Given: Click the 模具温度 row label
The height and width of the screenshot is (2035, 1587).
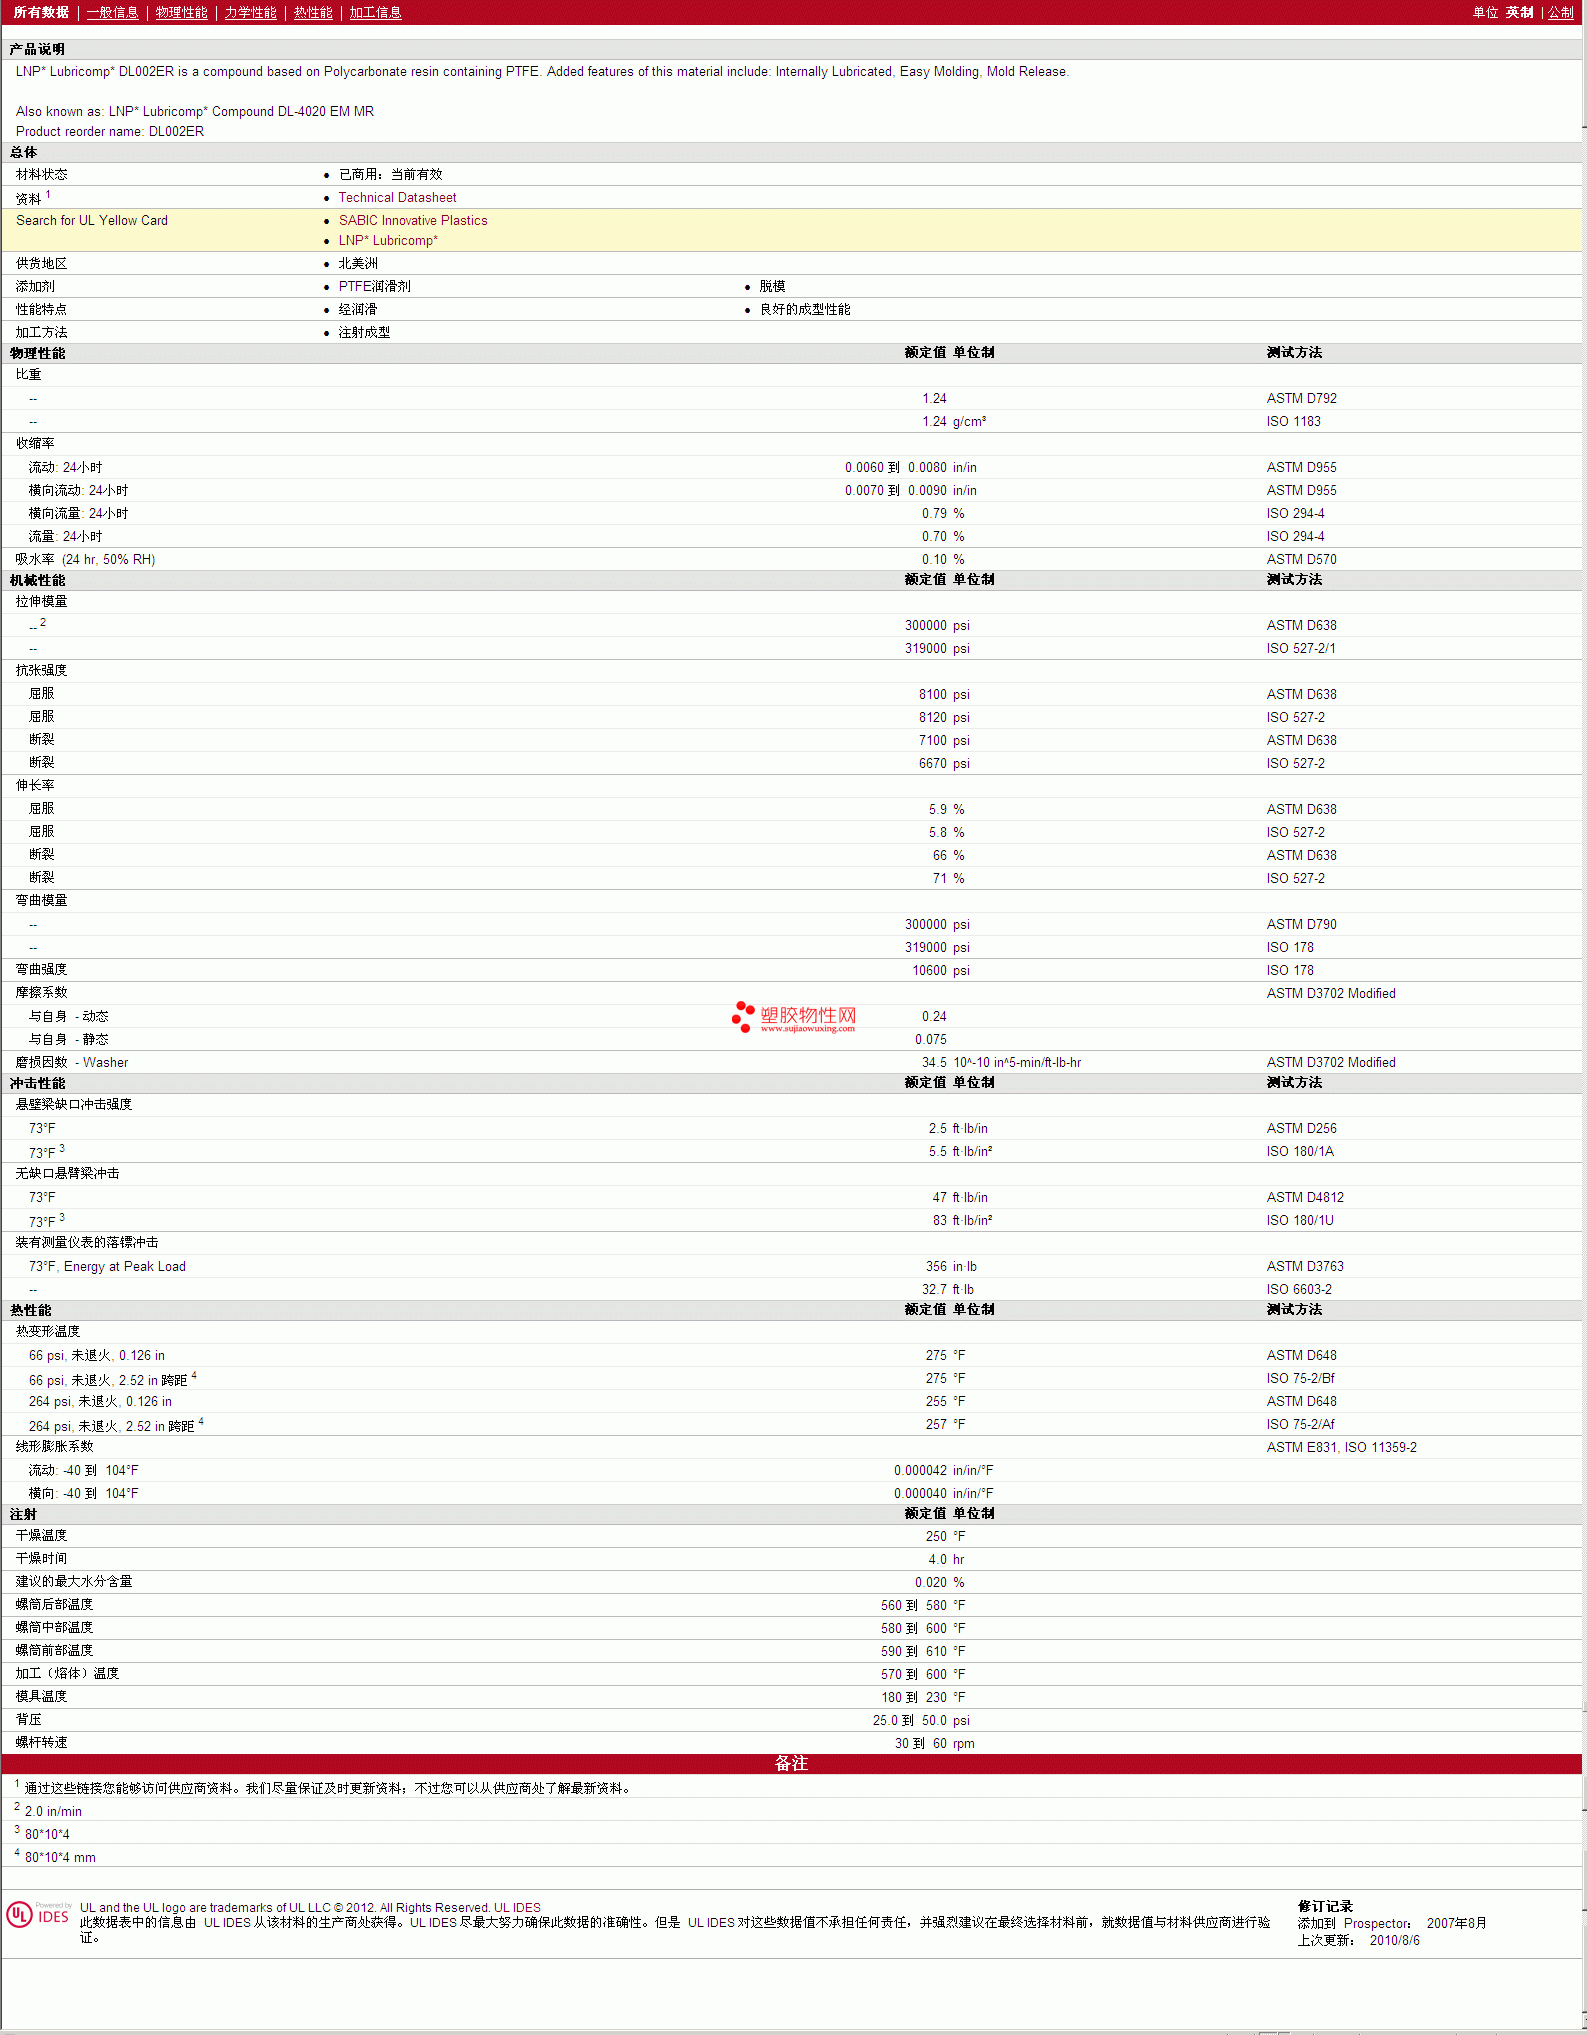Looking at the screenshot, I should pyautogui.click(x=41, y=1696).
